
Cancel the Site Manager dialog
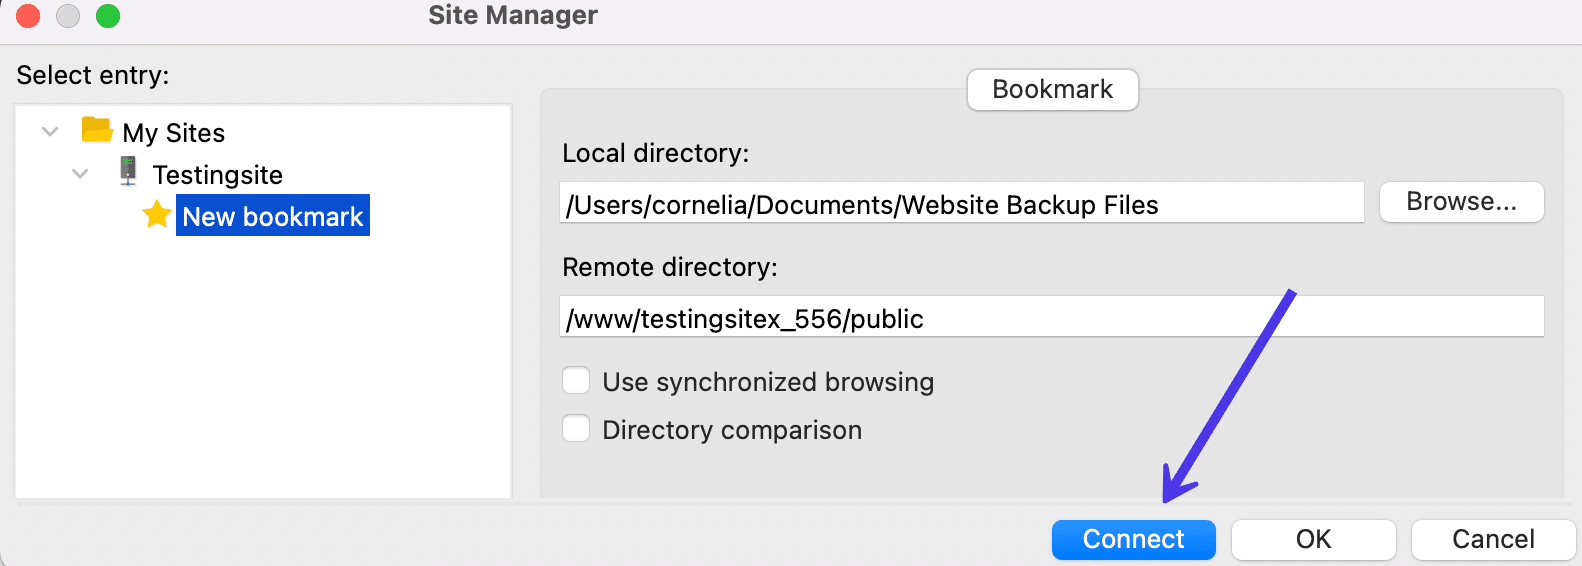(1493, 540)
